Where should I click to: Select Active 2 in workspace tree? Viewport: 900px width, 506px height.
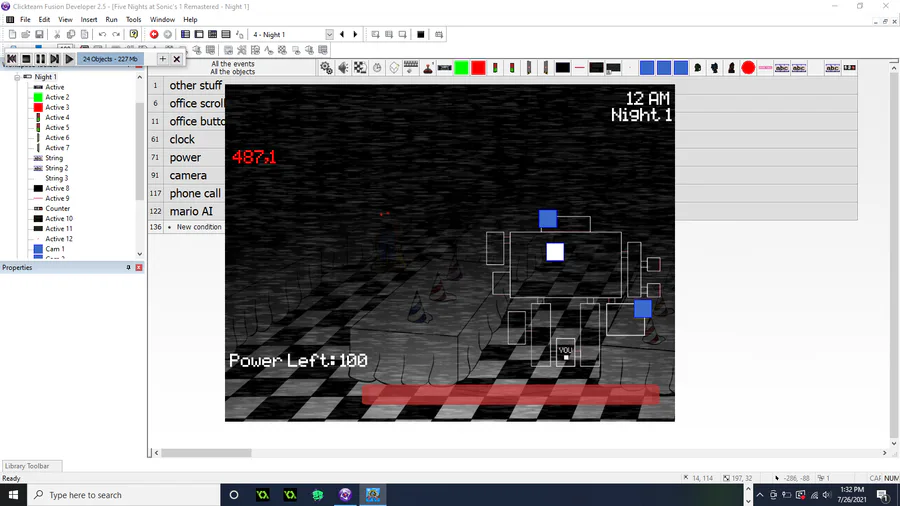coord(57,97)
